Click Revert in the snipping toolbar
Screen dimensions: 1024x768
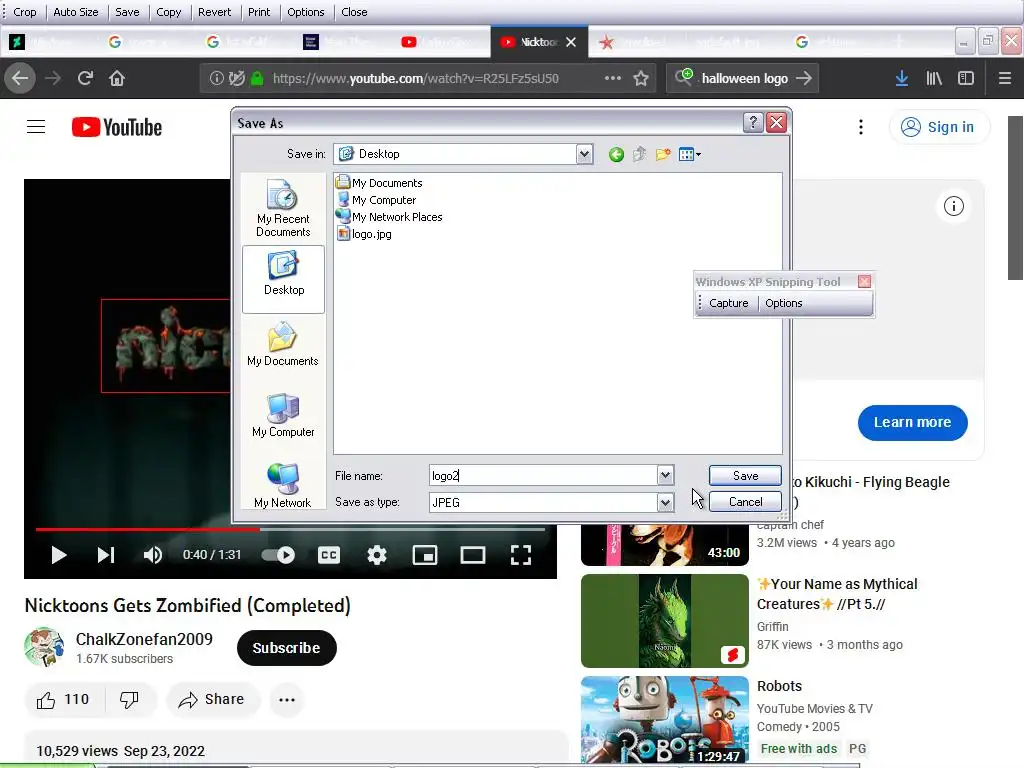click(214, 12)
